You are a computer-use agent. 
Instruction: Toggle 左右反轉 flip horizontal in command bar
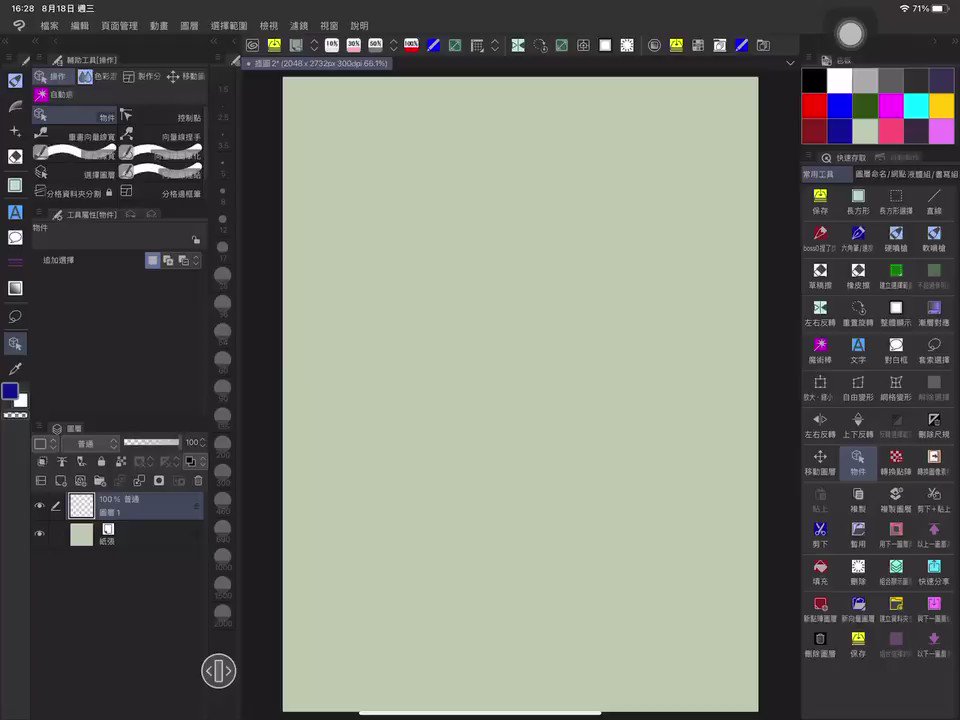pos(518,45)
